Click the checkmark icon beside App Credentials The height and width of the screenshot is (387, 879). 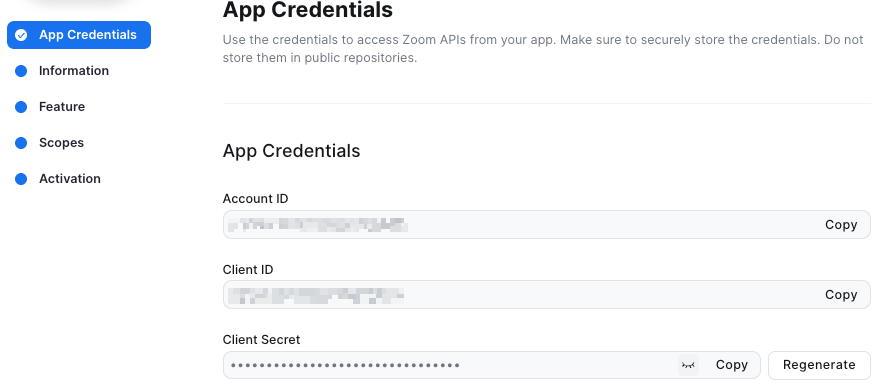point(21,35)
